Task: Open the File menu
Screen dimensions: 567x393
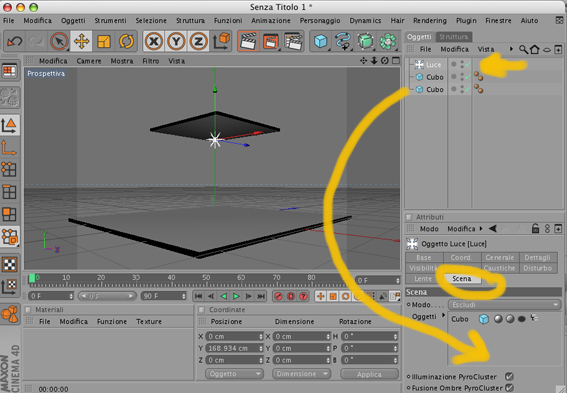Action: coord(9,21)
